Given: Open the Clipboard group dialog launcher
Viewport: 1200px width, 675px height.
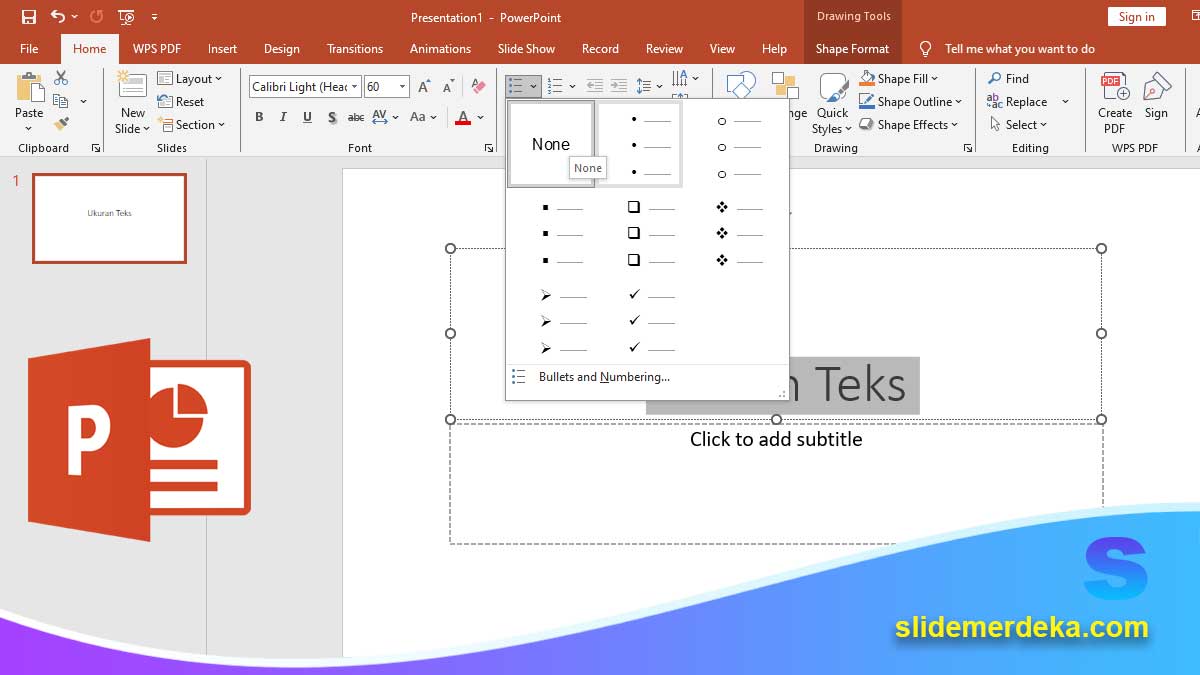Looking at the screenshot, I should click(x=96, y=148).
